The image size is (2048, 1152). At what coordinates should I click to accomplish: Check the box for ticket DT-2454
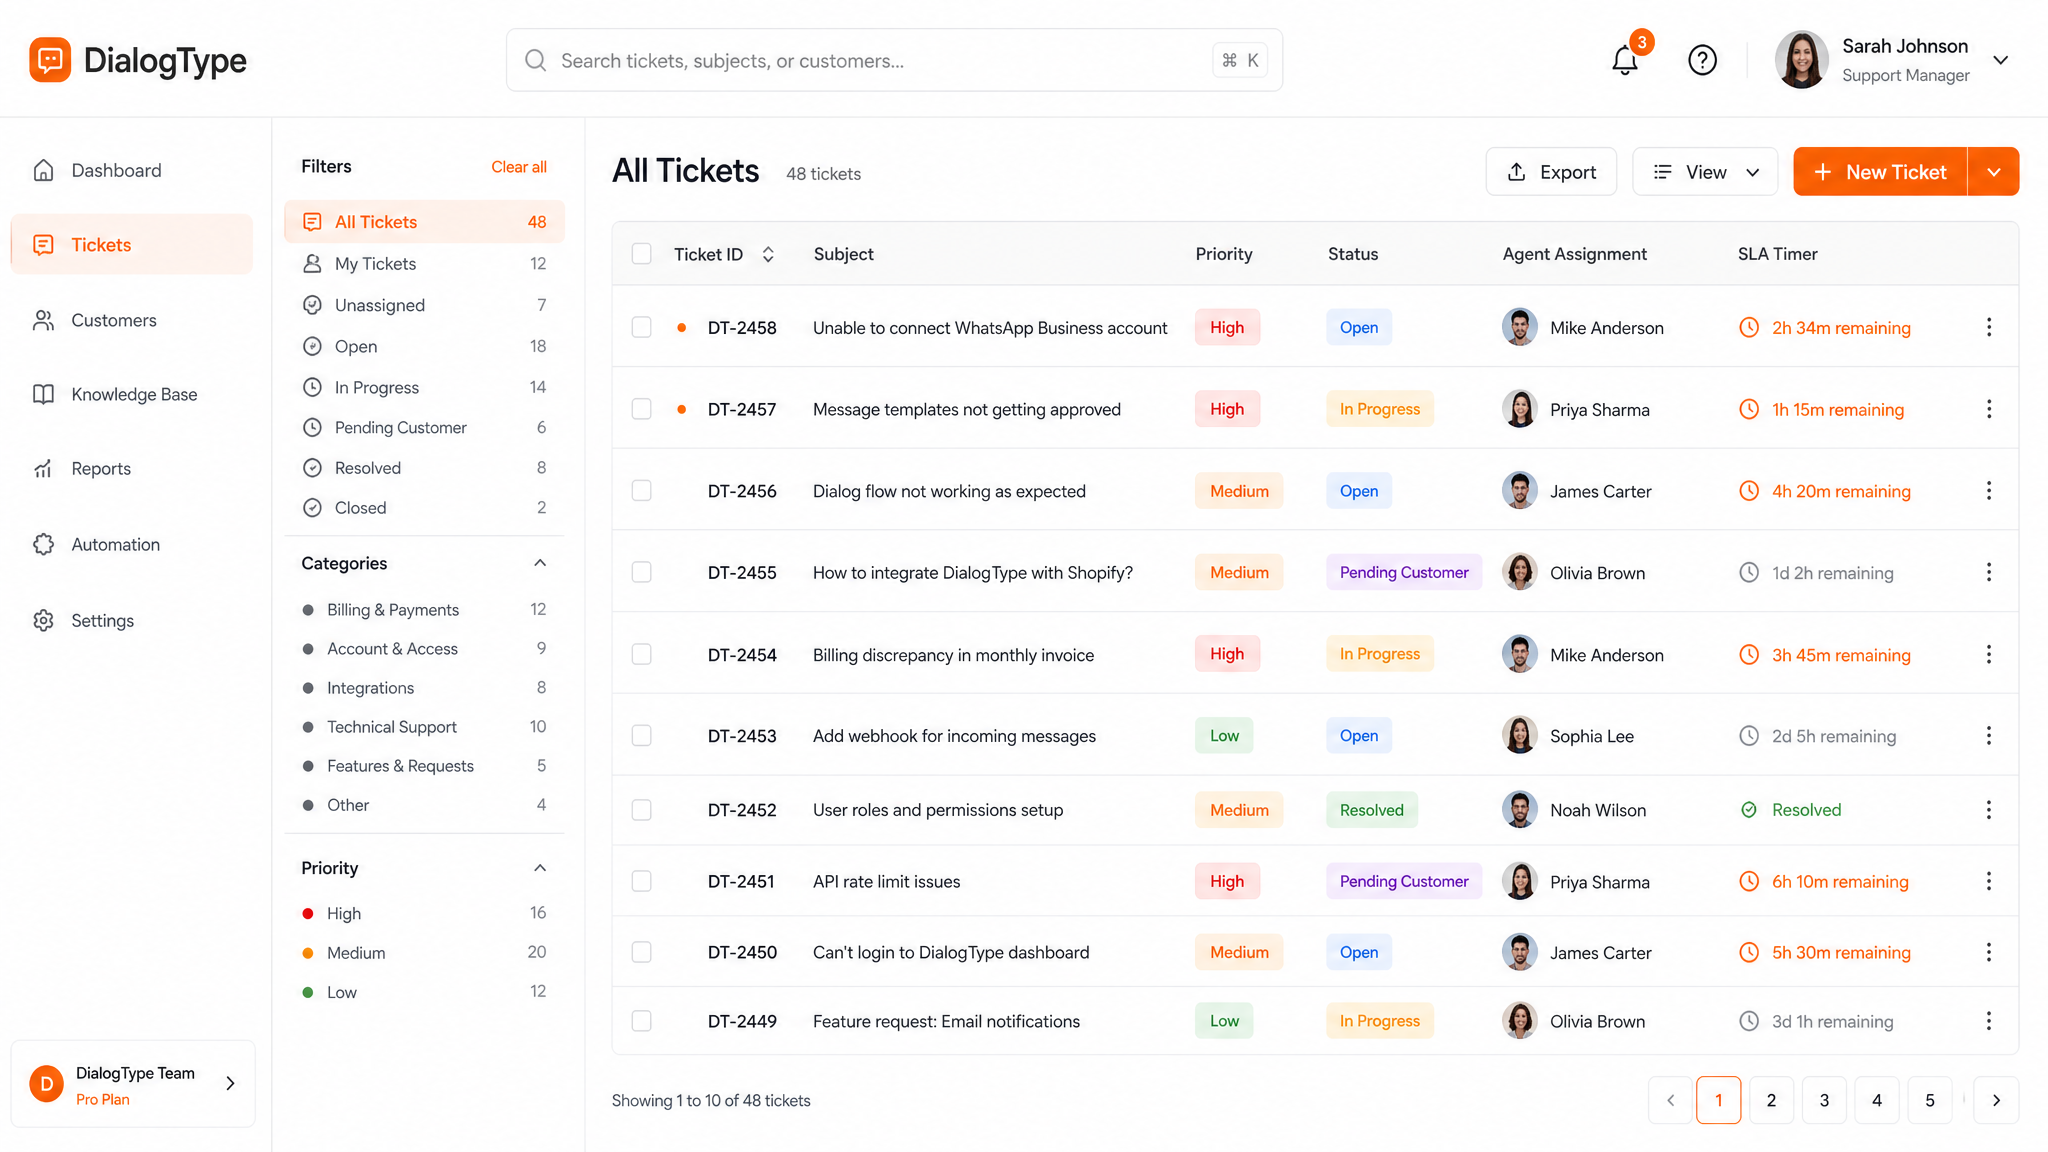642,655
